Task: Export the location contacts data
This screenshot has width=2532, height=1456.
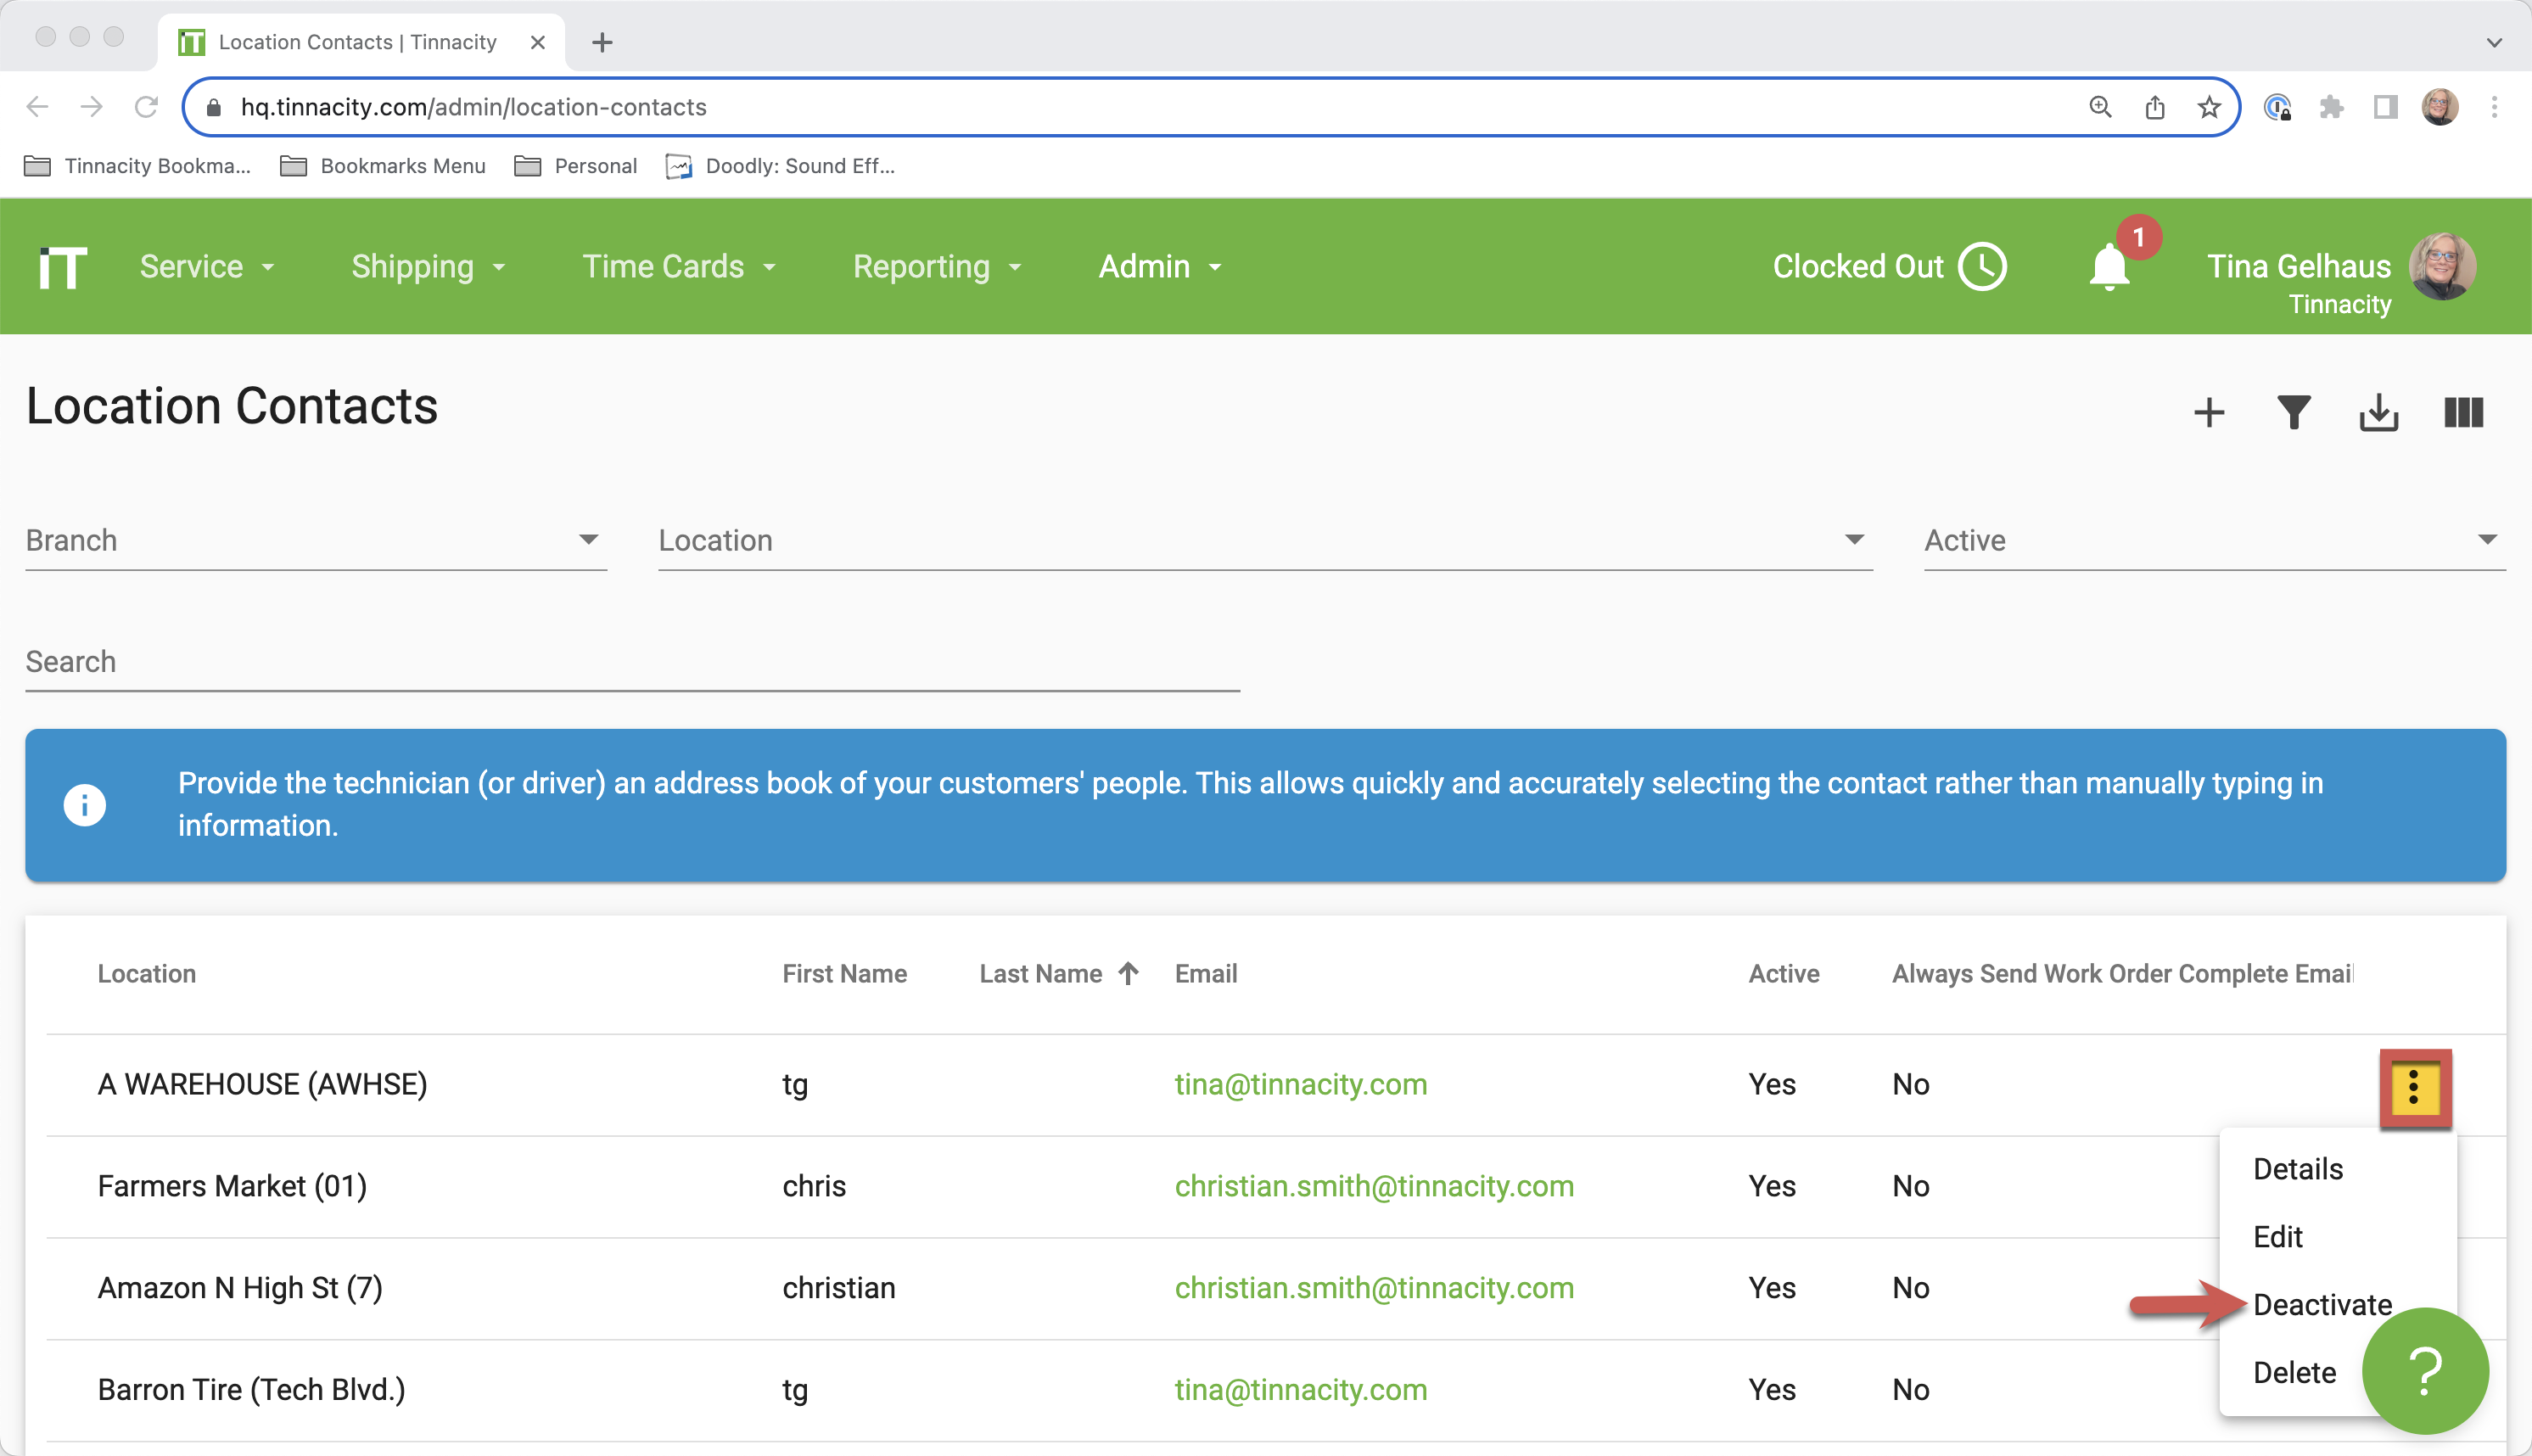Action: [x=2379, y=412]
